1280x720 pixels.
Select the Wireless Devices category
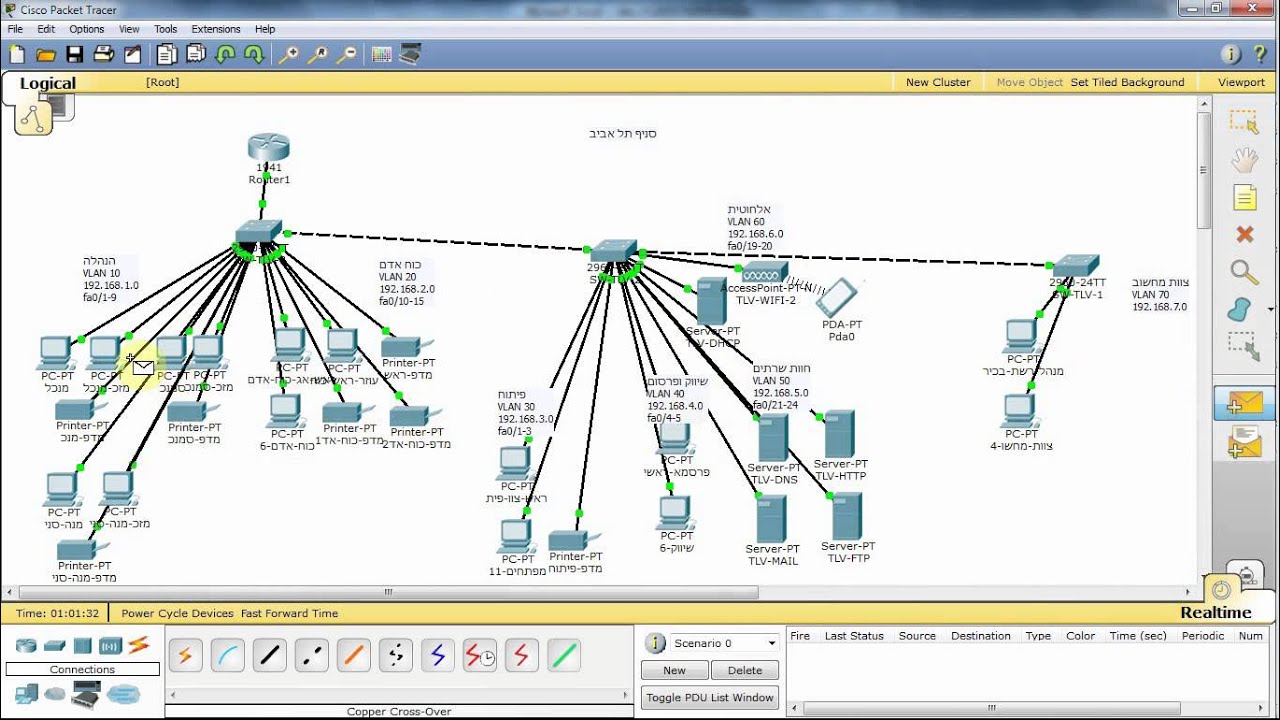pyautogui.click(x=110, y=645)
